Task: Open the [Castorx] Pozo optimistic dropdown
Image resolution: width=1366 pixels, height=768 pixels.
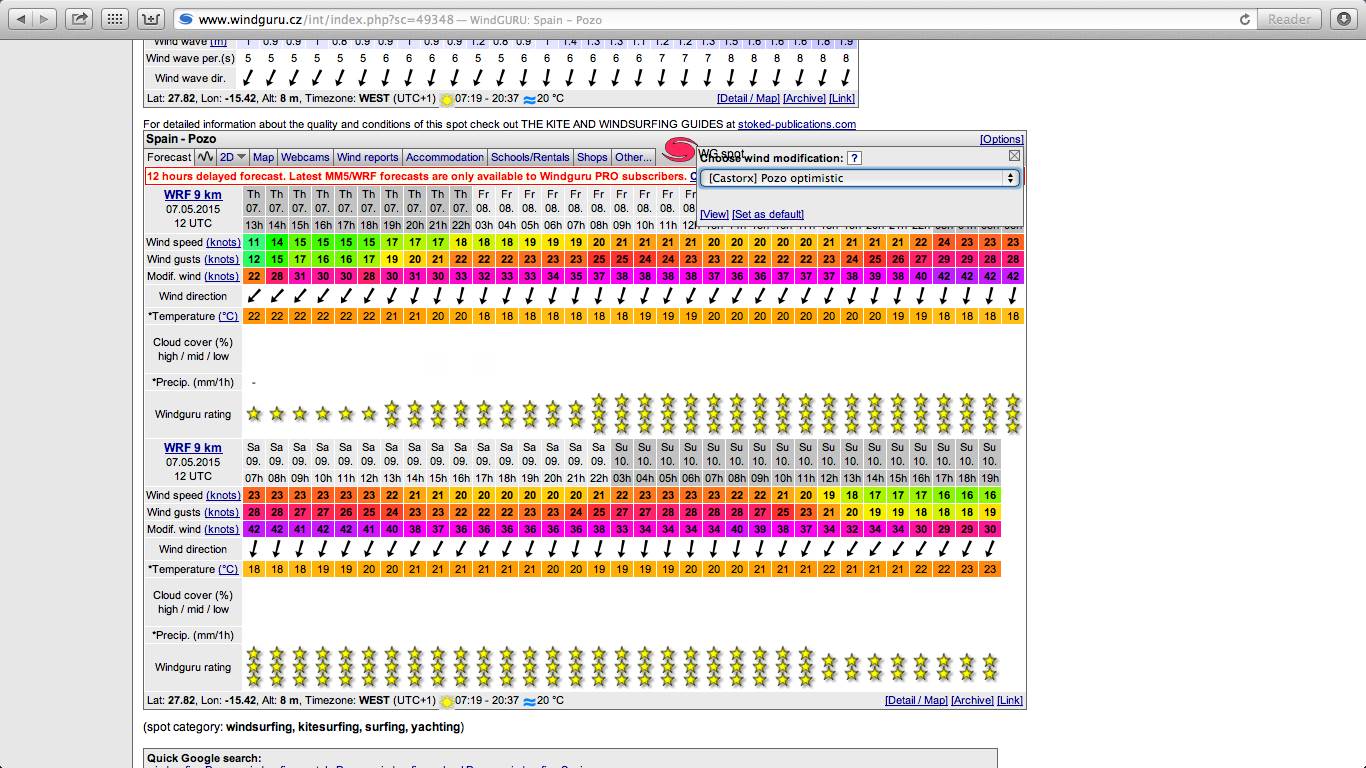Action: 858,178
